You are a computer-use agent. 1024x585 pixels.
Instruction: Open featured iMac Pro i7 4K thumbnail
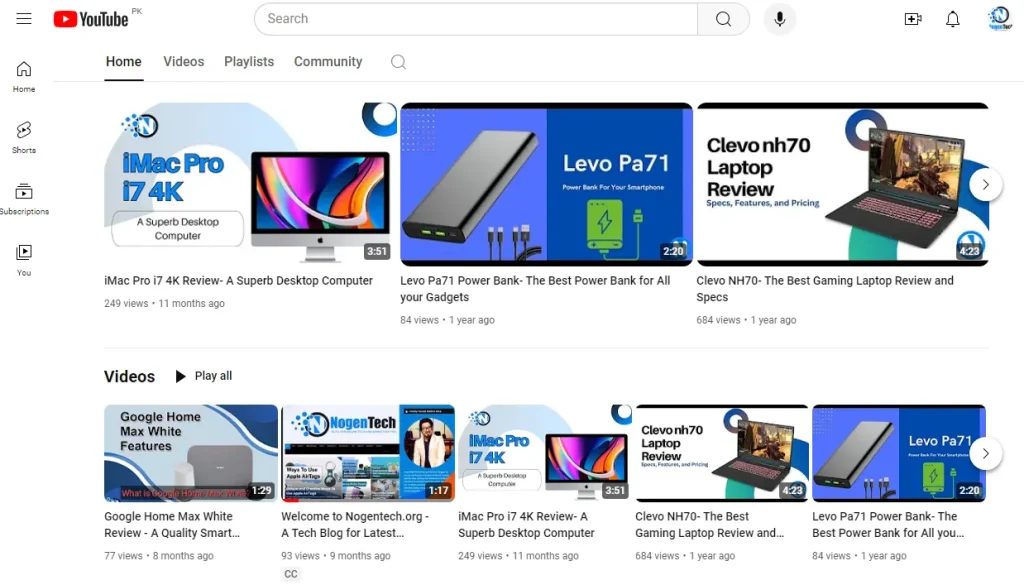(x=250, y=184)
